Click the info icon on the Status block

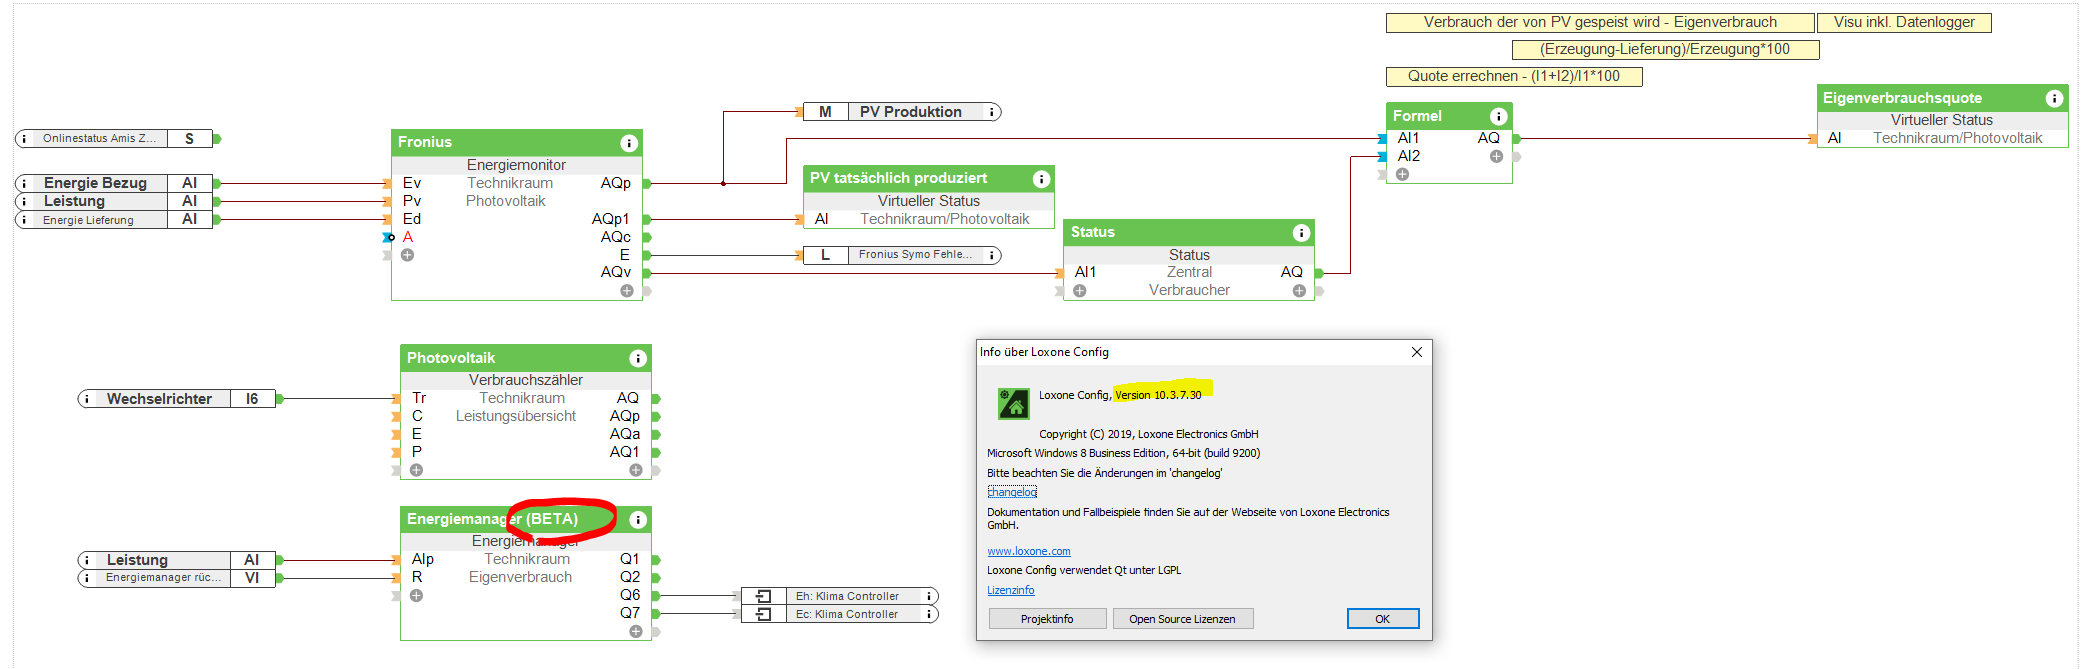pyautogui.click(x=1301, y=233)
